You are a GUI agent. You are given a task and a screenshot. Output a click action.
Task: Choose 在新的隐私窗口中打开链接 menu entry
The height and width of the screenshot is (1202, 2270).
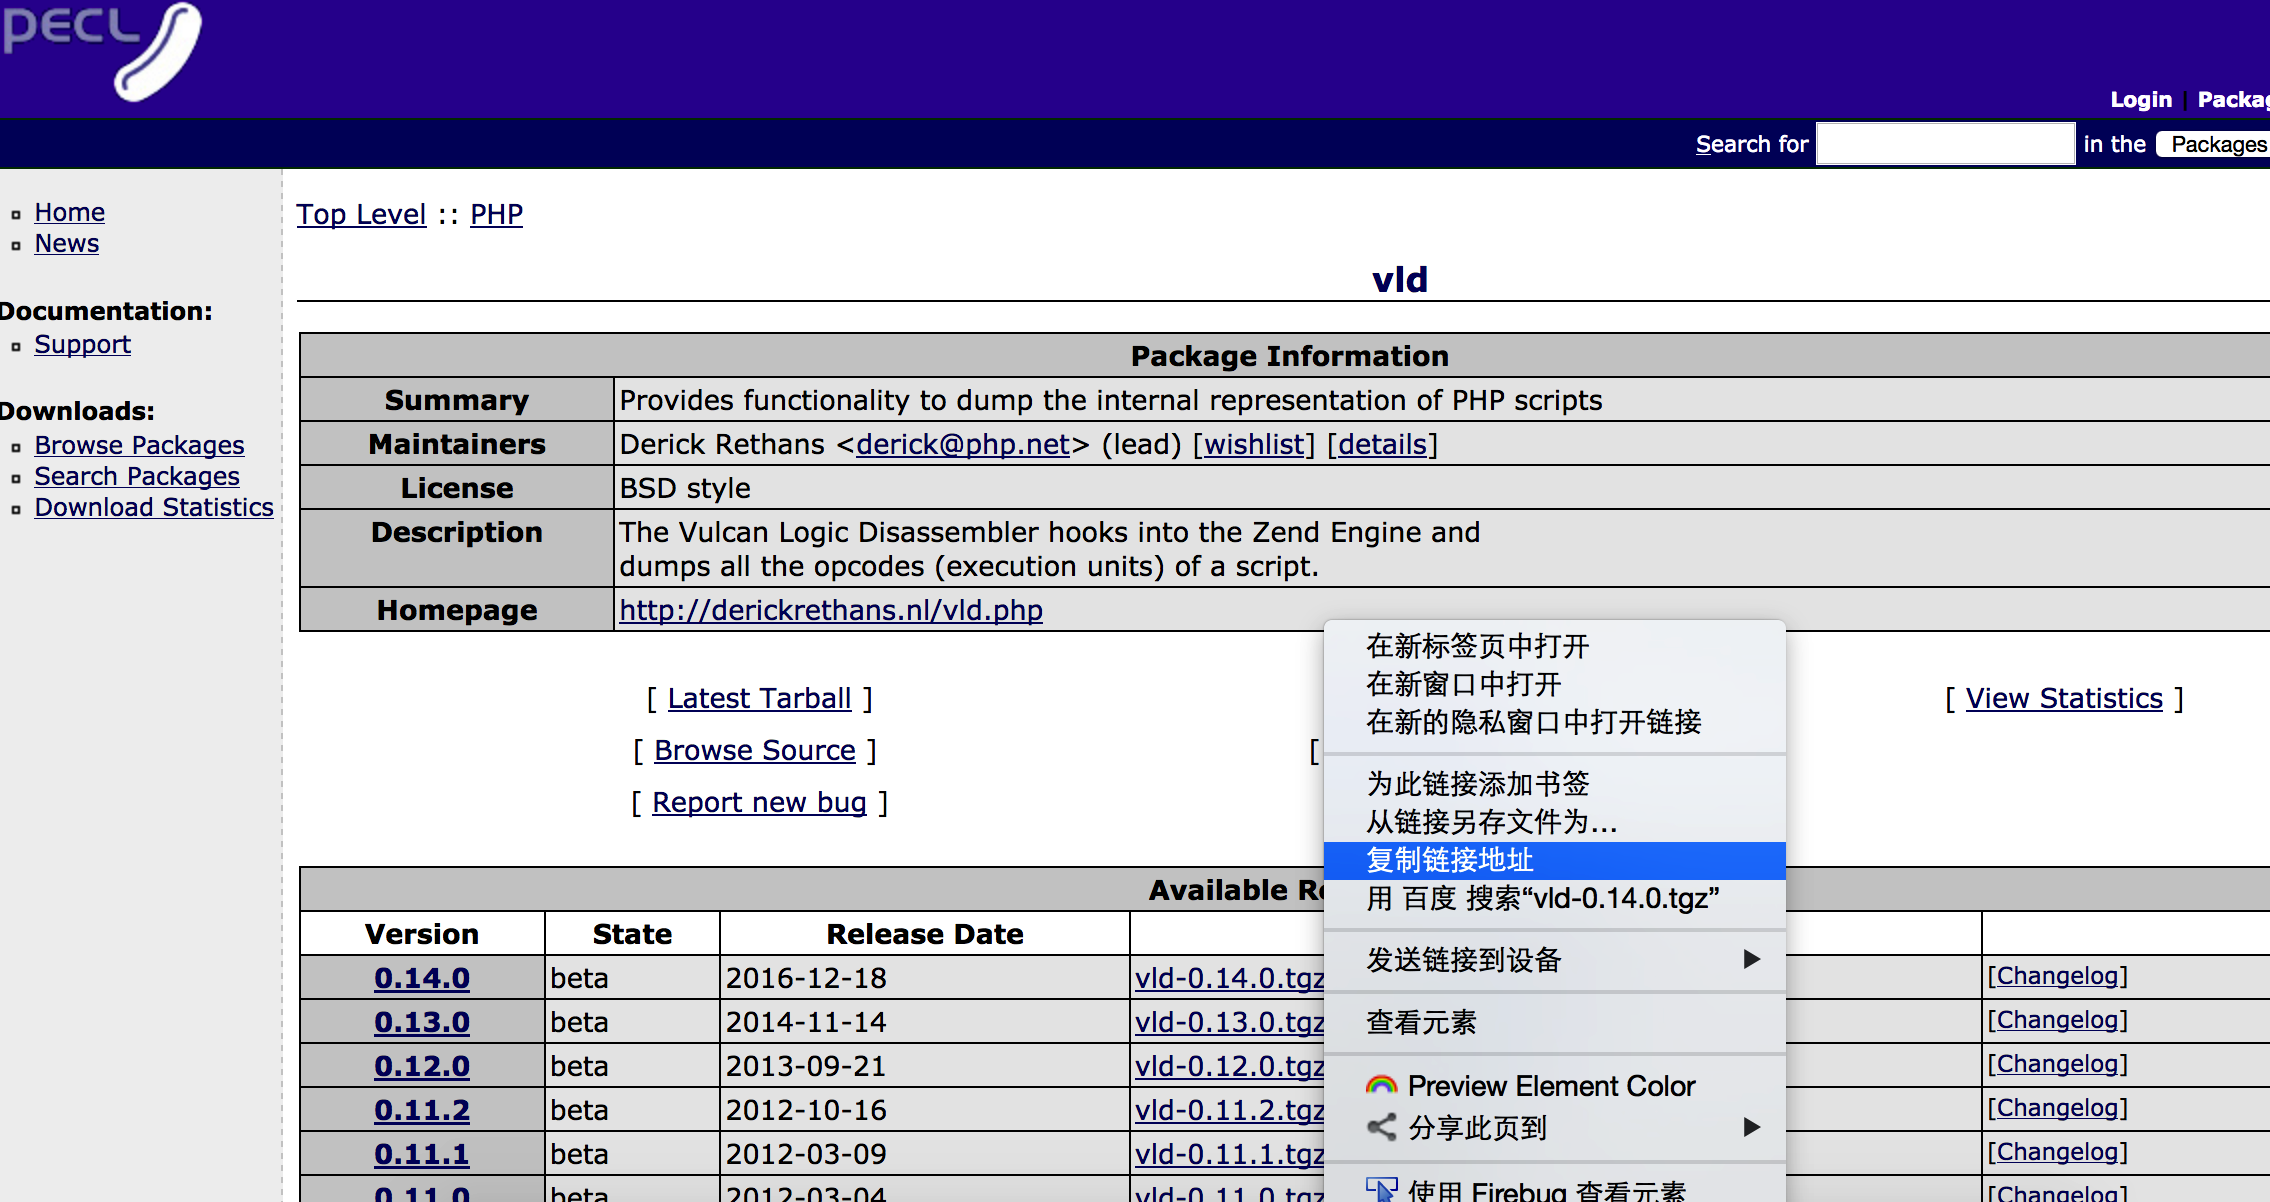click(1554, 722)
